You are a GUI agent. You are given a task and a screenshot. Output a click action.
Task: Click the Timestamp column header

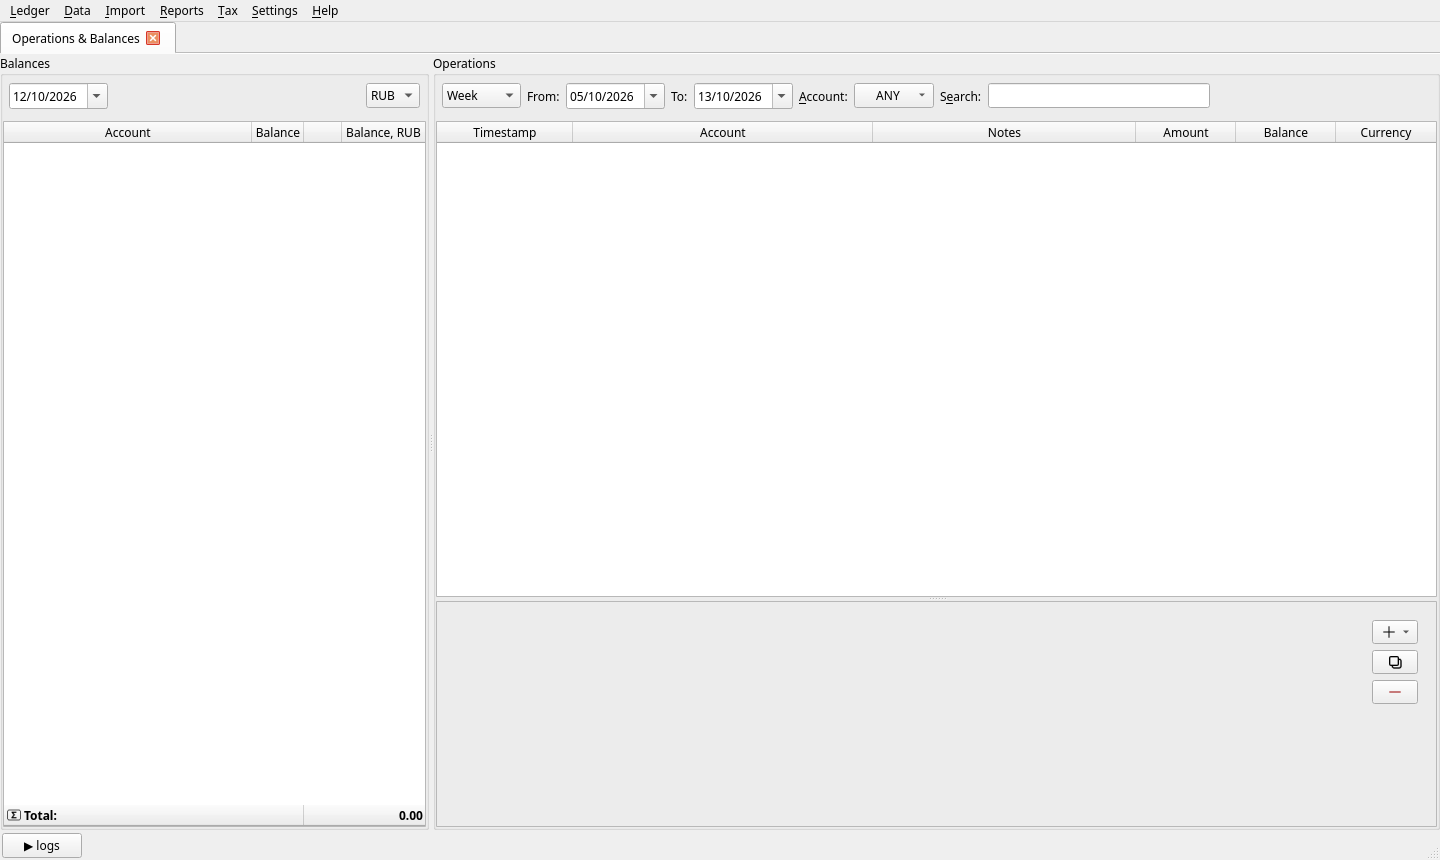coord(505,132)
